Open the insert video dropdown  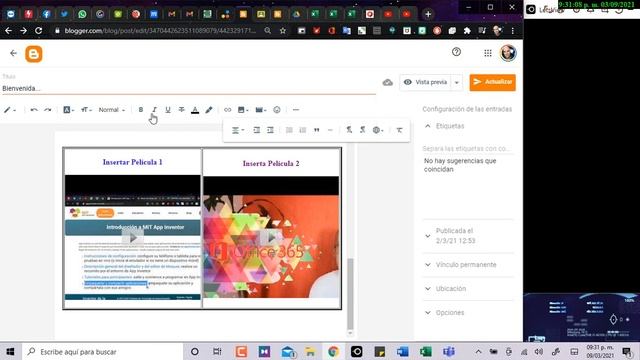pyautogui.click(x=261, y=110)
